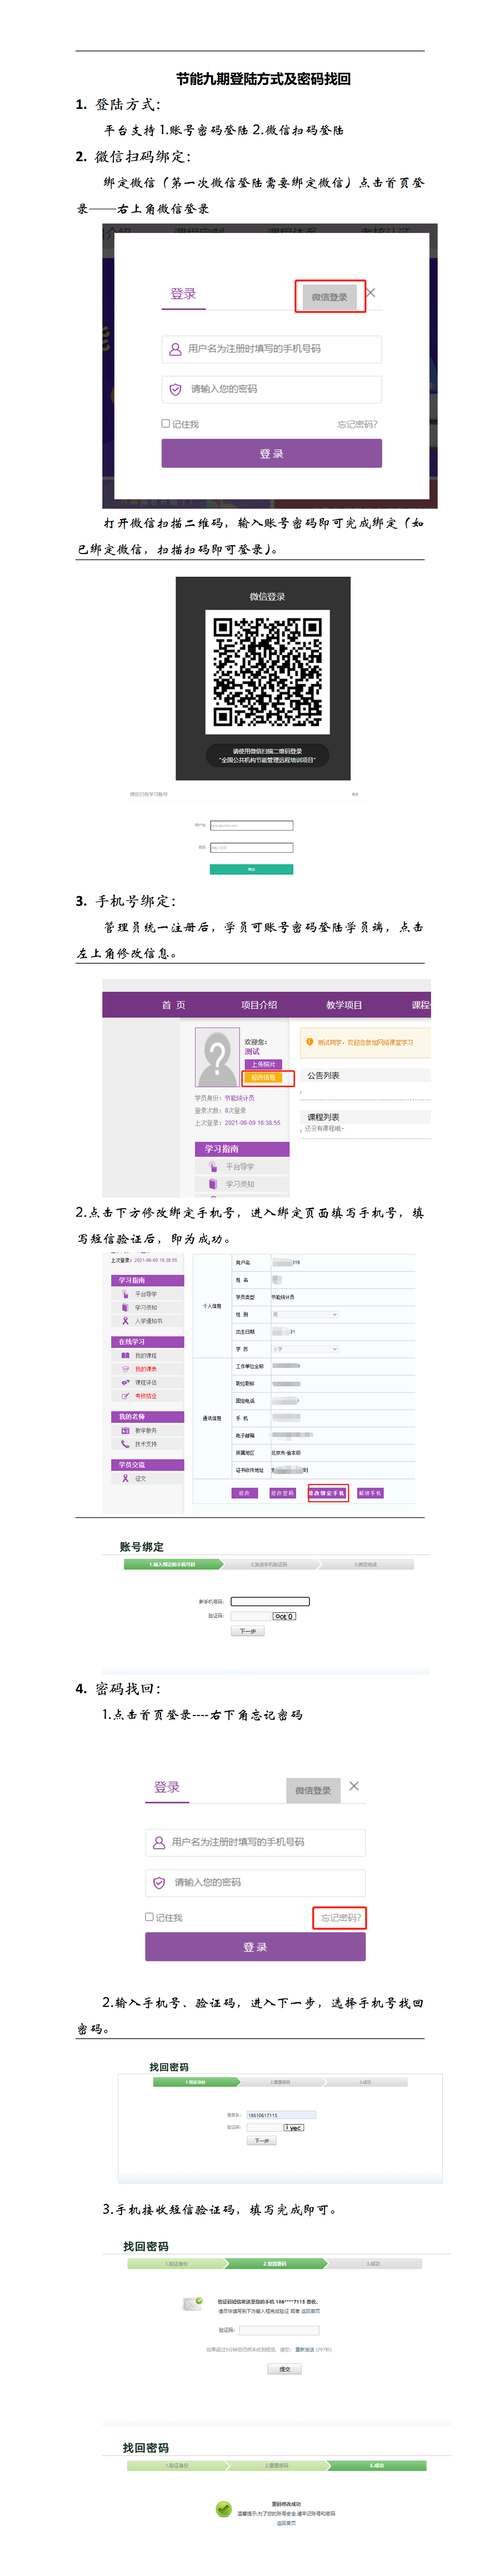The height and width of the screenshot is (2576, 500).
Task: Click the 修改密码 button on profile form
Action: coord(283,1493)
